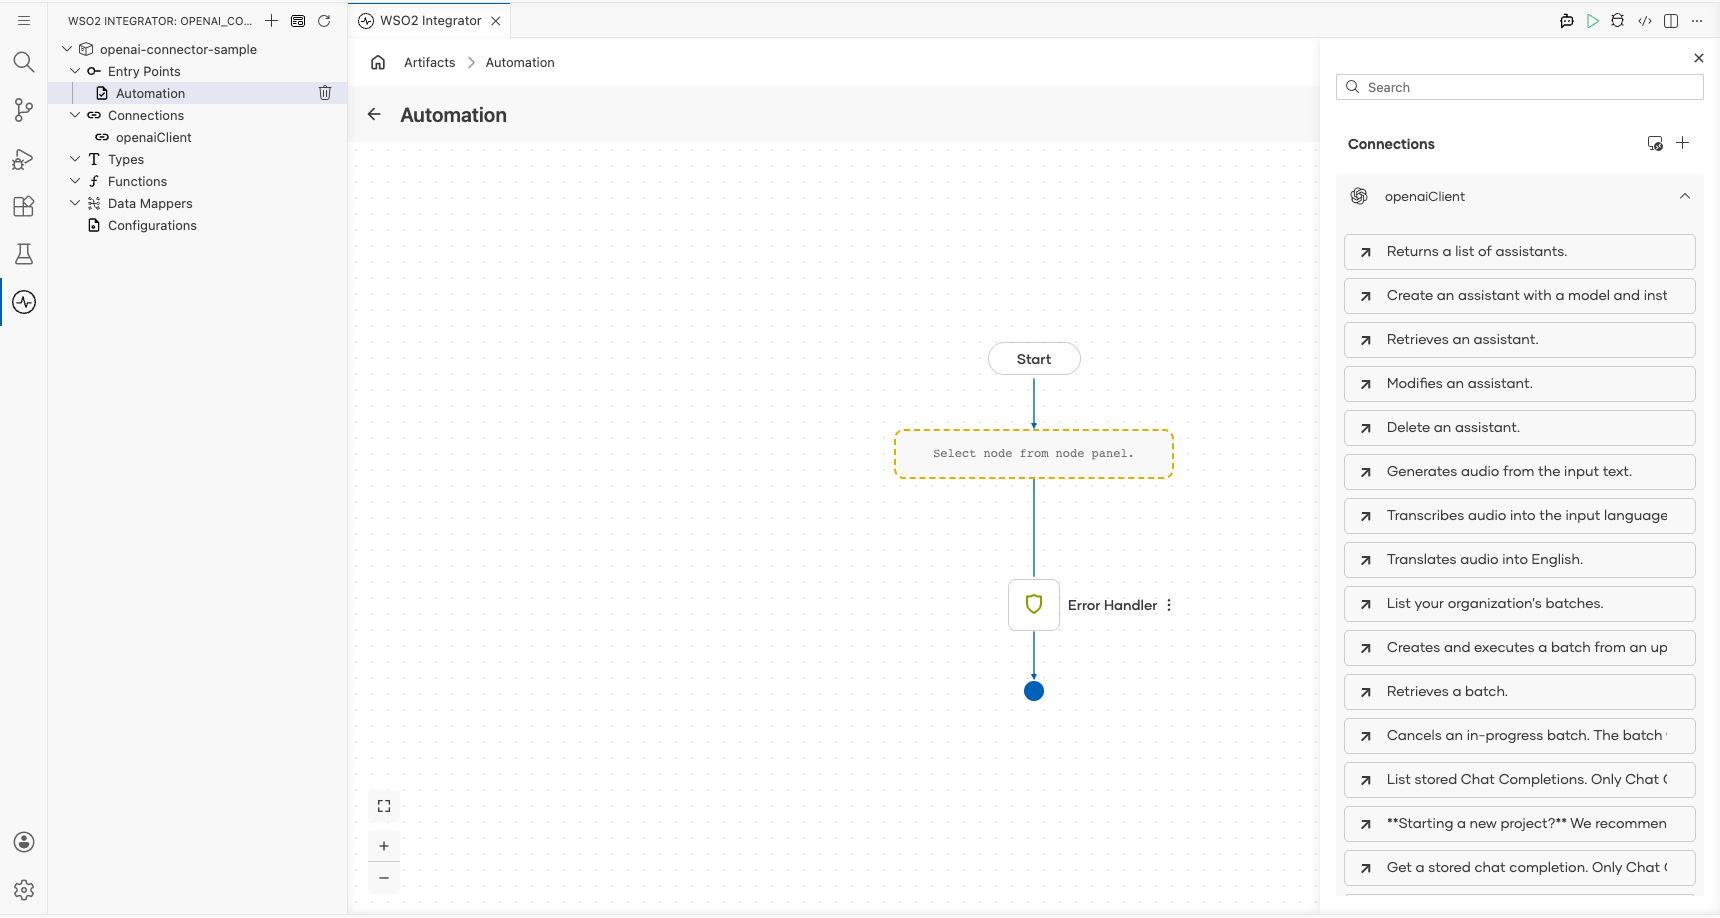Choose 'List stored Chat Completions' action
The image size is (1720, 918).
(1520, 780)
